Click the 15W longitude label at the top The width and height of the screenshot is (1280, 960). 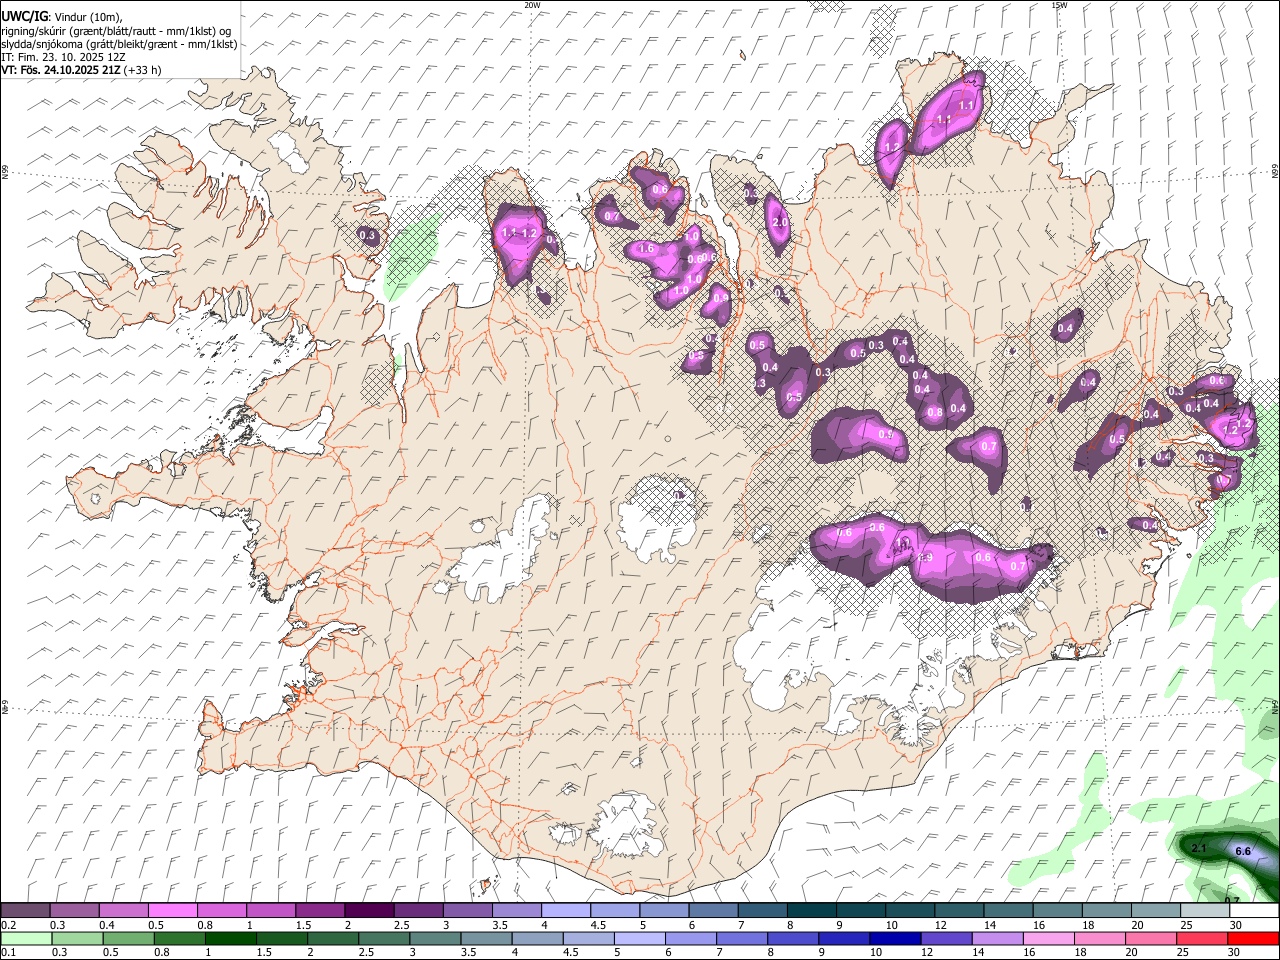point(1059,4)
